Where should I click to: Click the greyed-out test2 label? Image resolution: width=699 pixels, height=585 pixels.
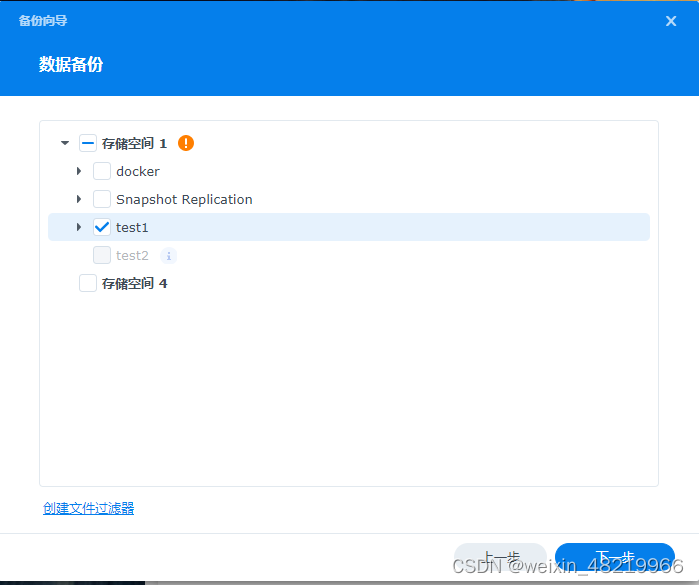(132, 256)
